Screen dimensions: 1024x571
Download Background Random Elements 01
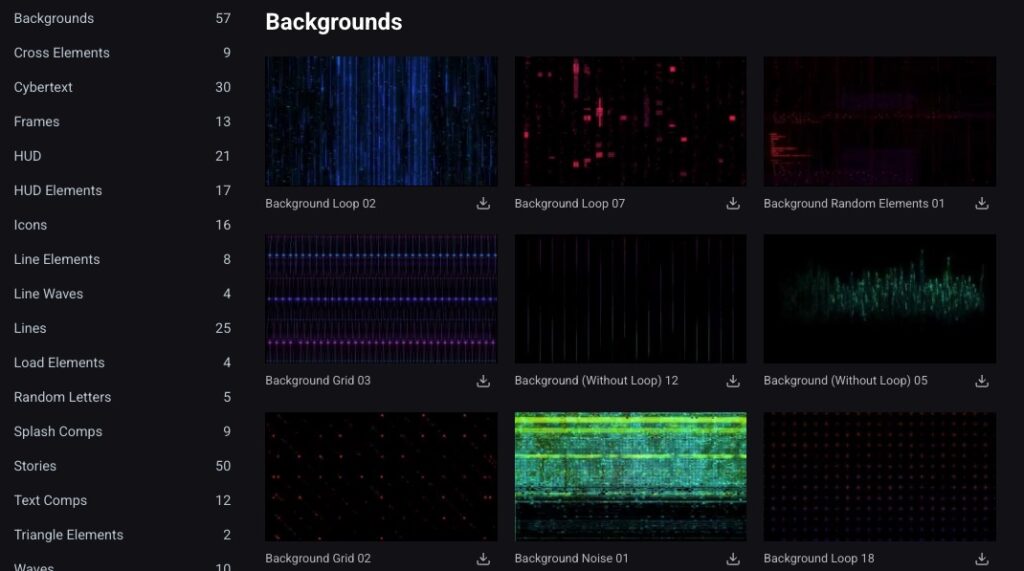click(982, 204)
